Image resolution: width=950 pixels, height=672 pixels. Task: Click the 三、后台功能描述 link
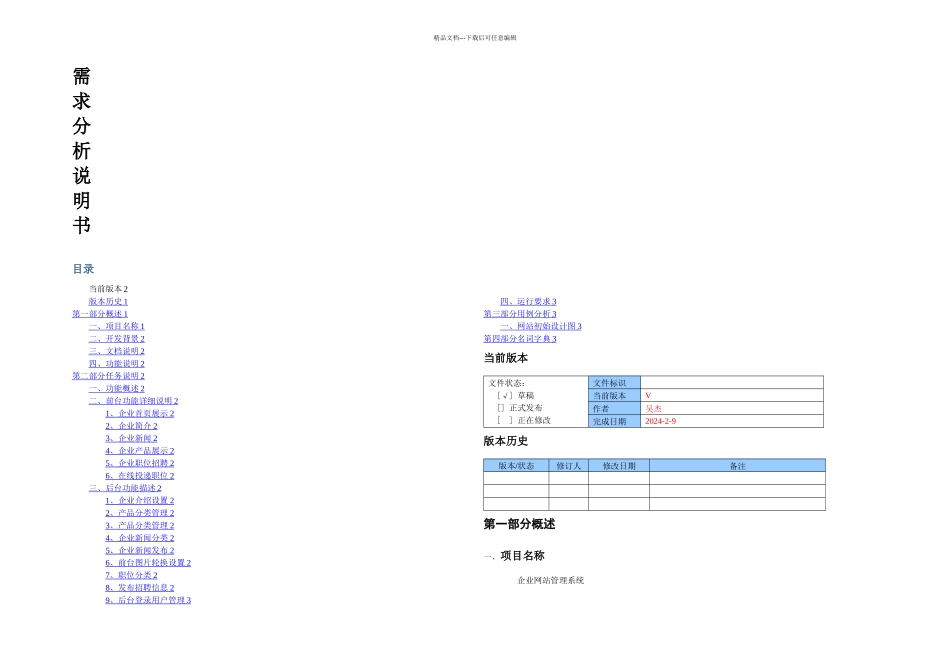125,488
